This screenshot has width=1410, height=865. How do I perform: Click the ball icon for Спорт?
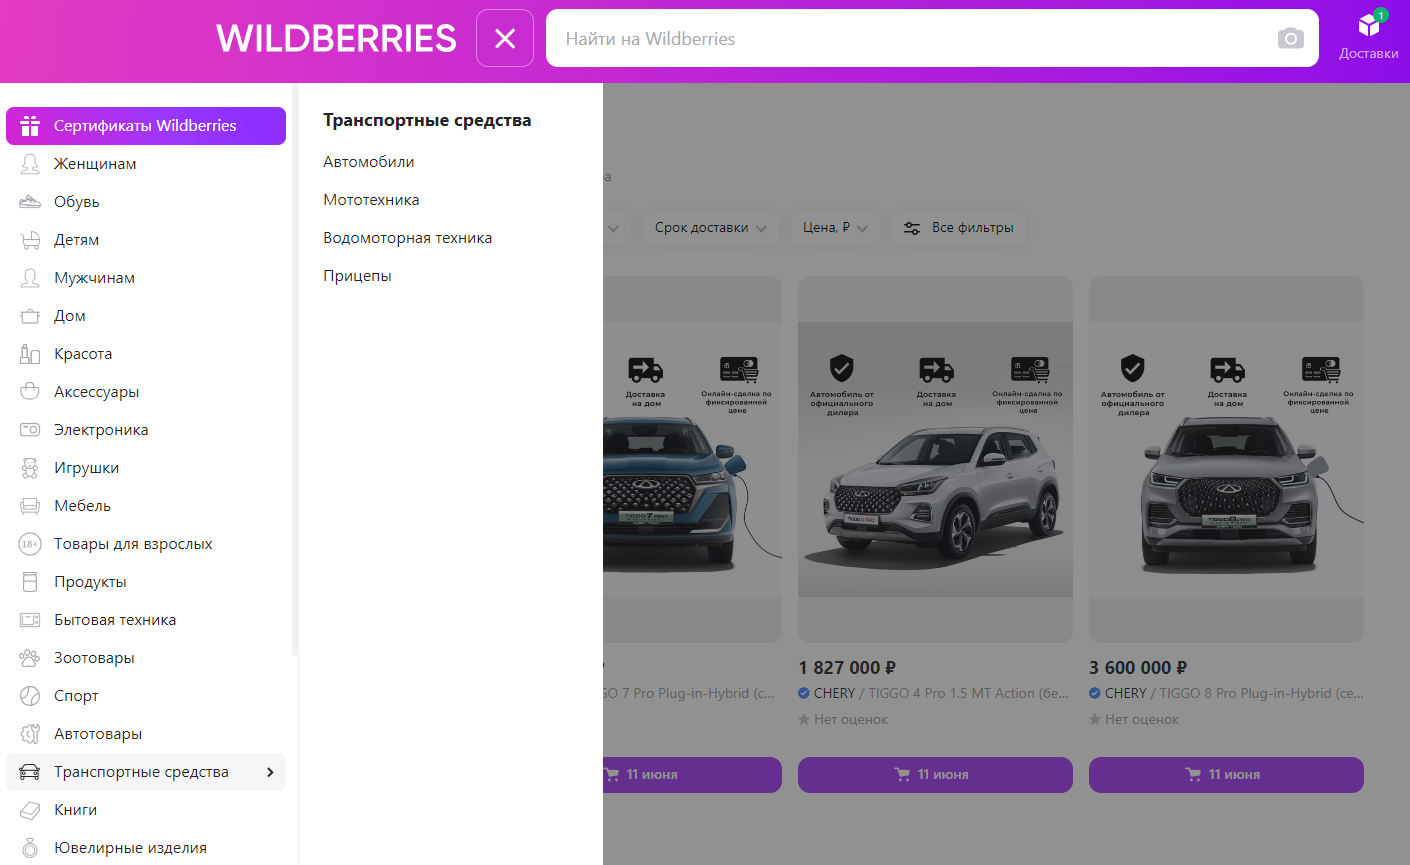click(x=30, y=696)
